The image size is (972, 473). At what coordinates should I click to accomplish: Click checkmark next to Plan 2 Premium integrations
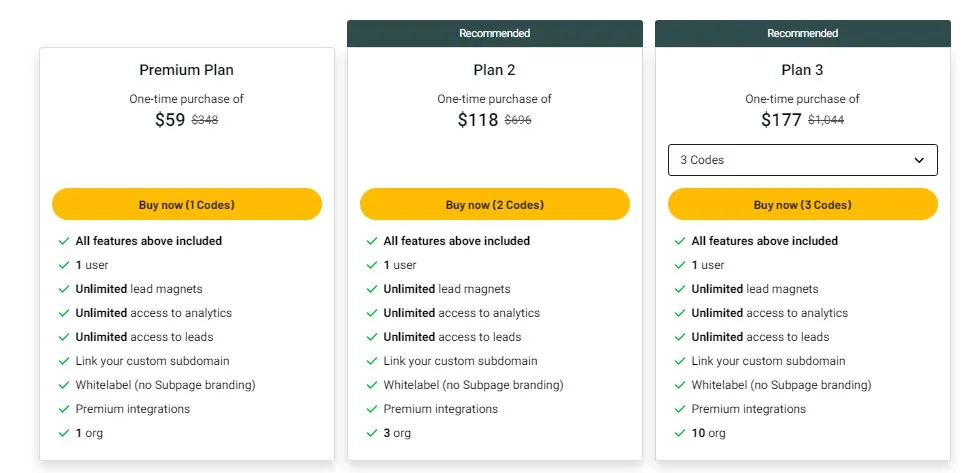coord(372,409)
